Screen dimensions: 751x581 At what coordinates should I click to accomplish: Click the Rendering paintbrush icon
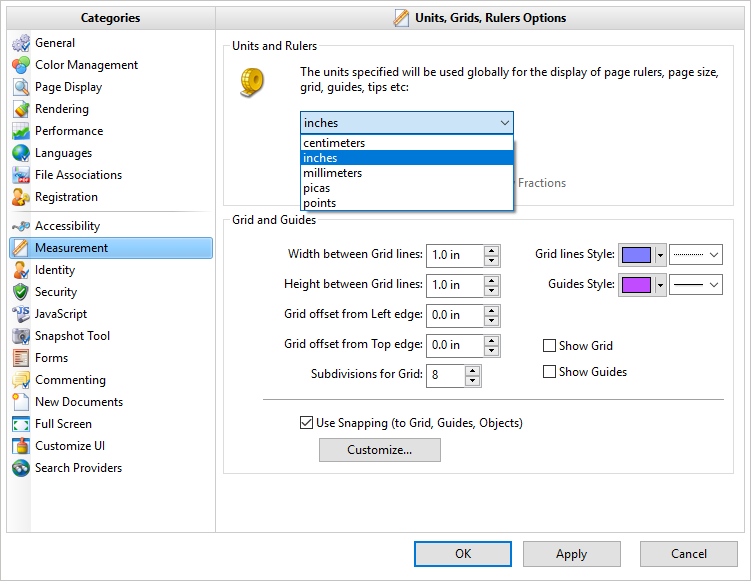pos(21,109)
